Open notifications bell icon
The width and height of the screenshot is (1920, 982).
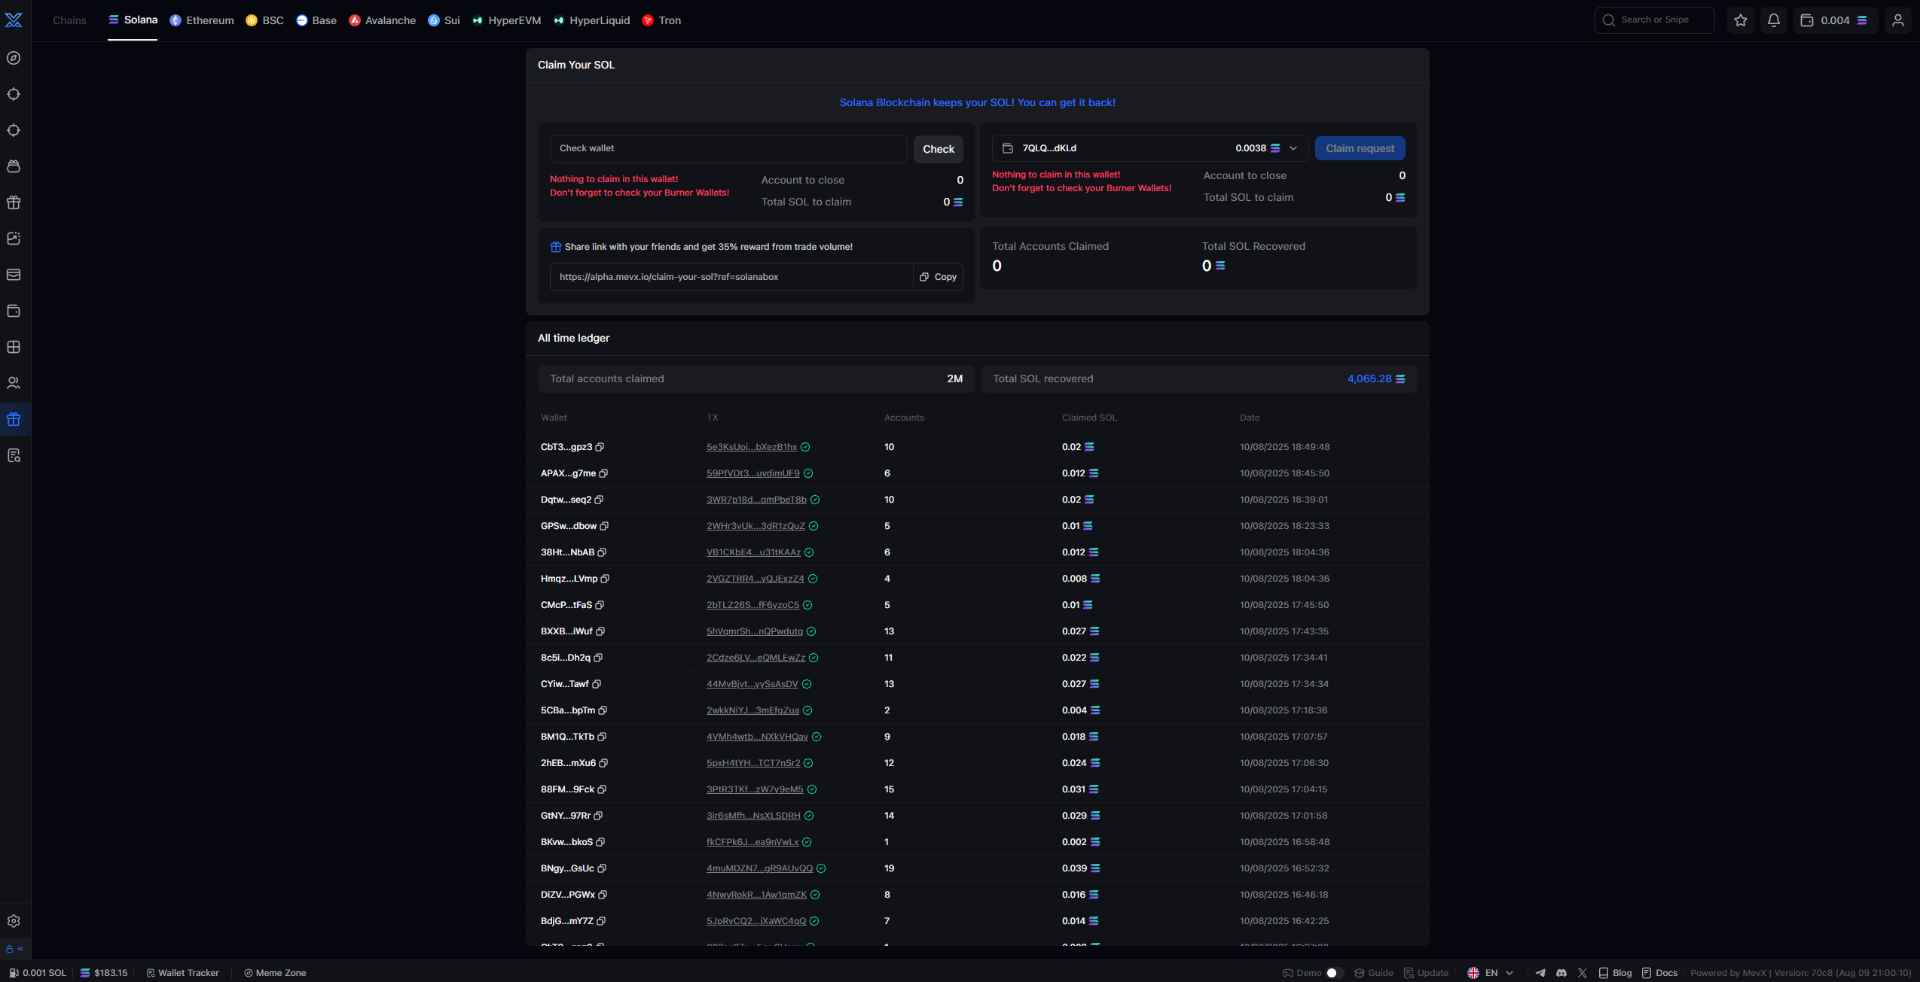click(x=1774, y=20)
